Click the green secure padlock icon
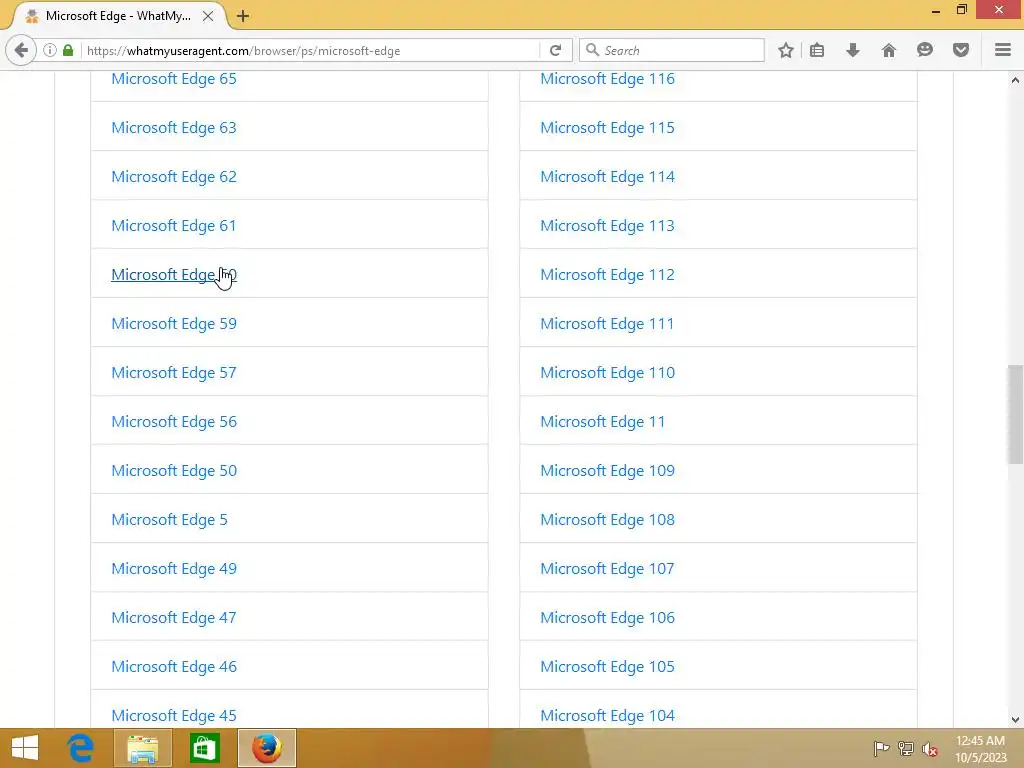1024x768 pixels. tap(68, 50)
